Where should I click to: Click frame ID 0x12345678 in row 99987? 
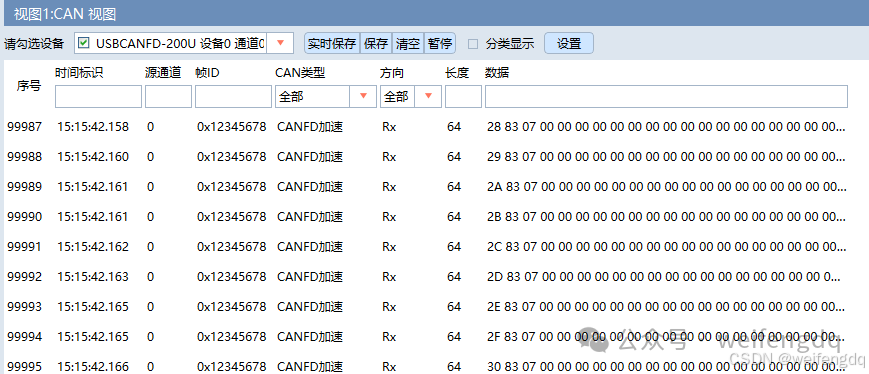pos(232,127)
